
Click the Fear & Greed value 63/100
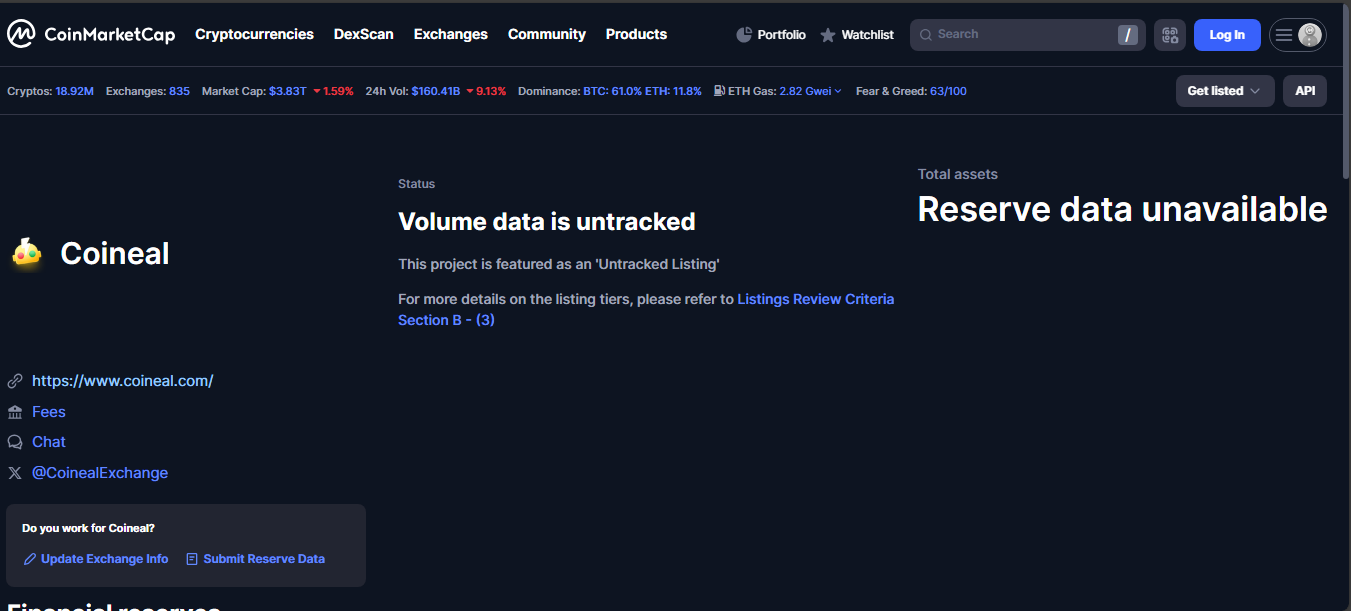(x=948, y=91)
